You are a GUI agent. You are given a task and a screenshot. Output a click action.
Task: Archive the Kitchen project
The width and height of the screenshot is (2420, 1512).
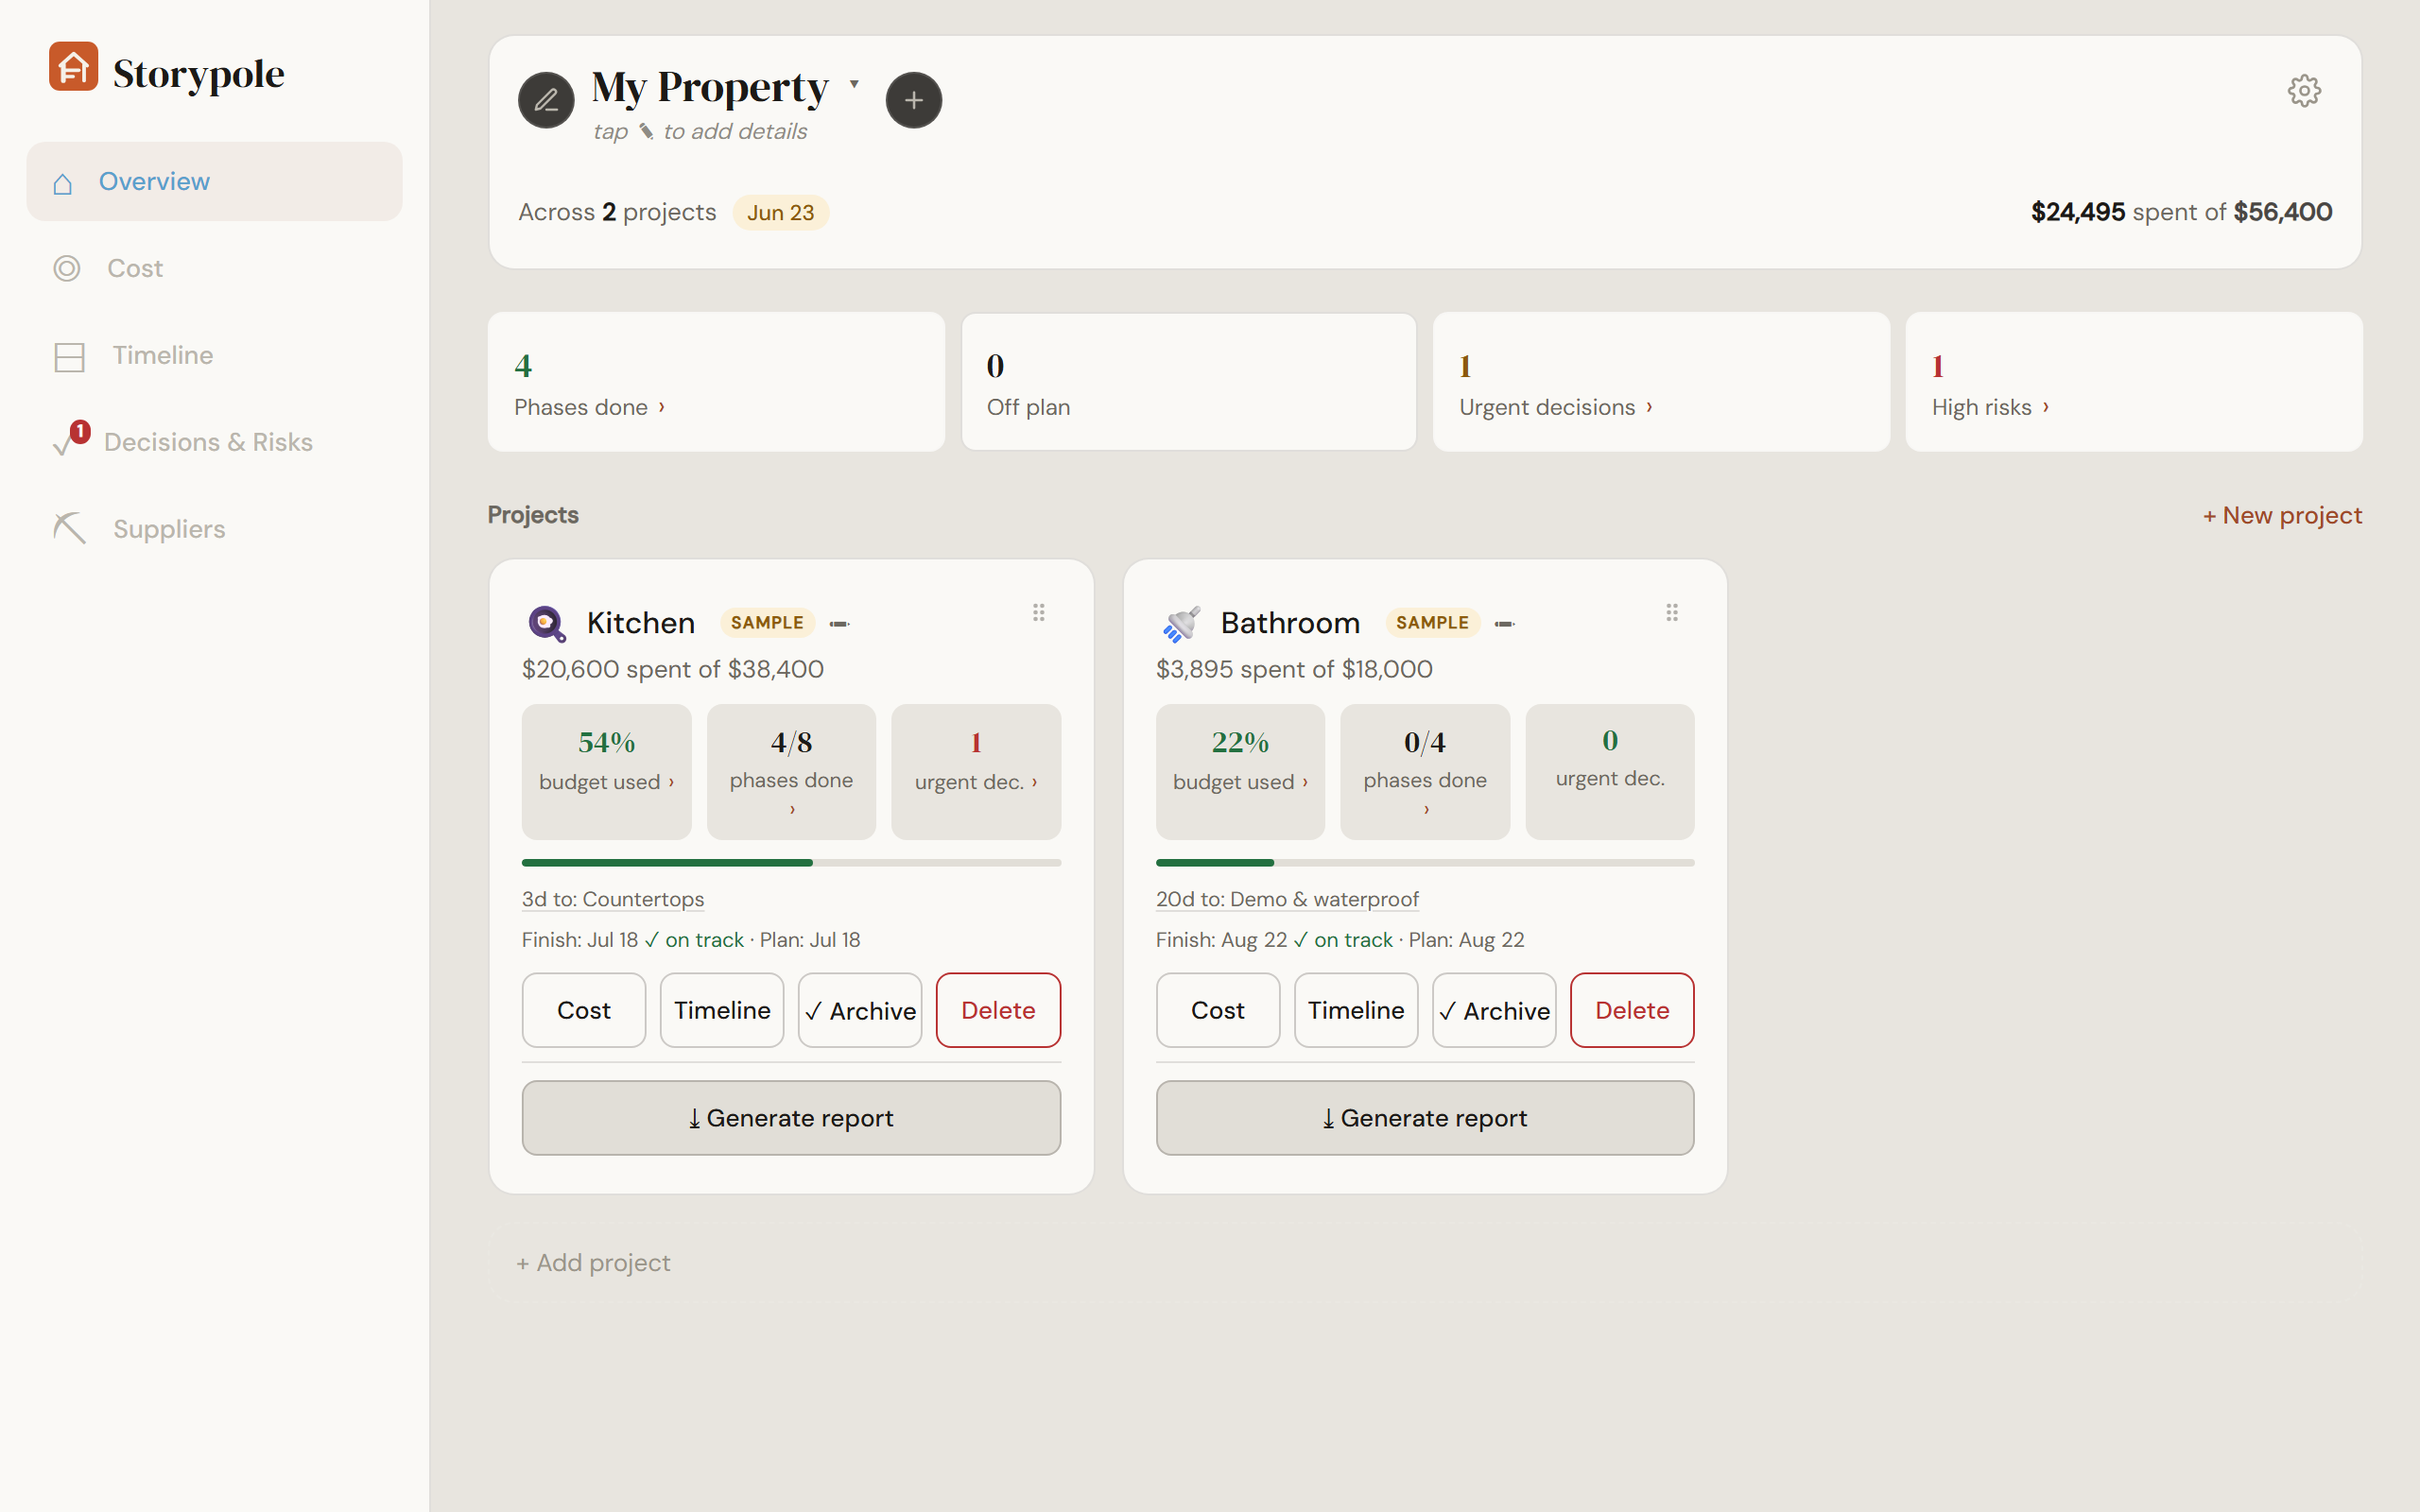click(860, 1010)
